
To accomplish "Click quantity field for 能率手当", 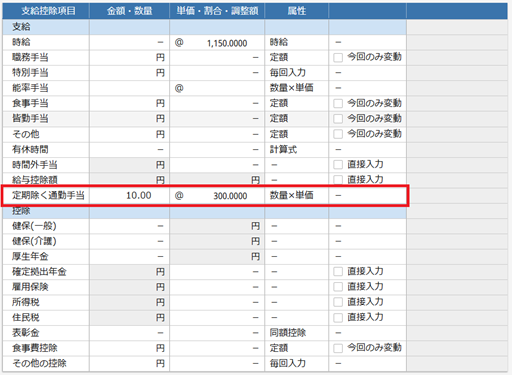I will tap(129, 88).
